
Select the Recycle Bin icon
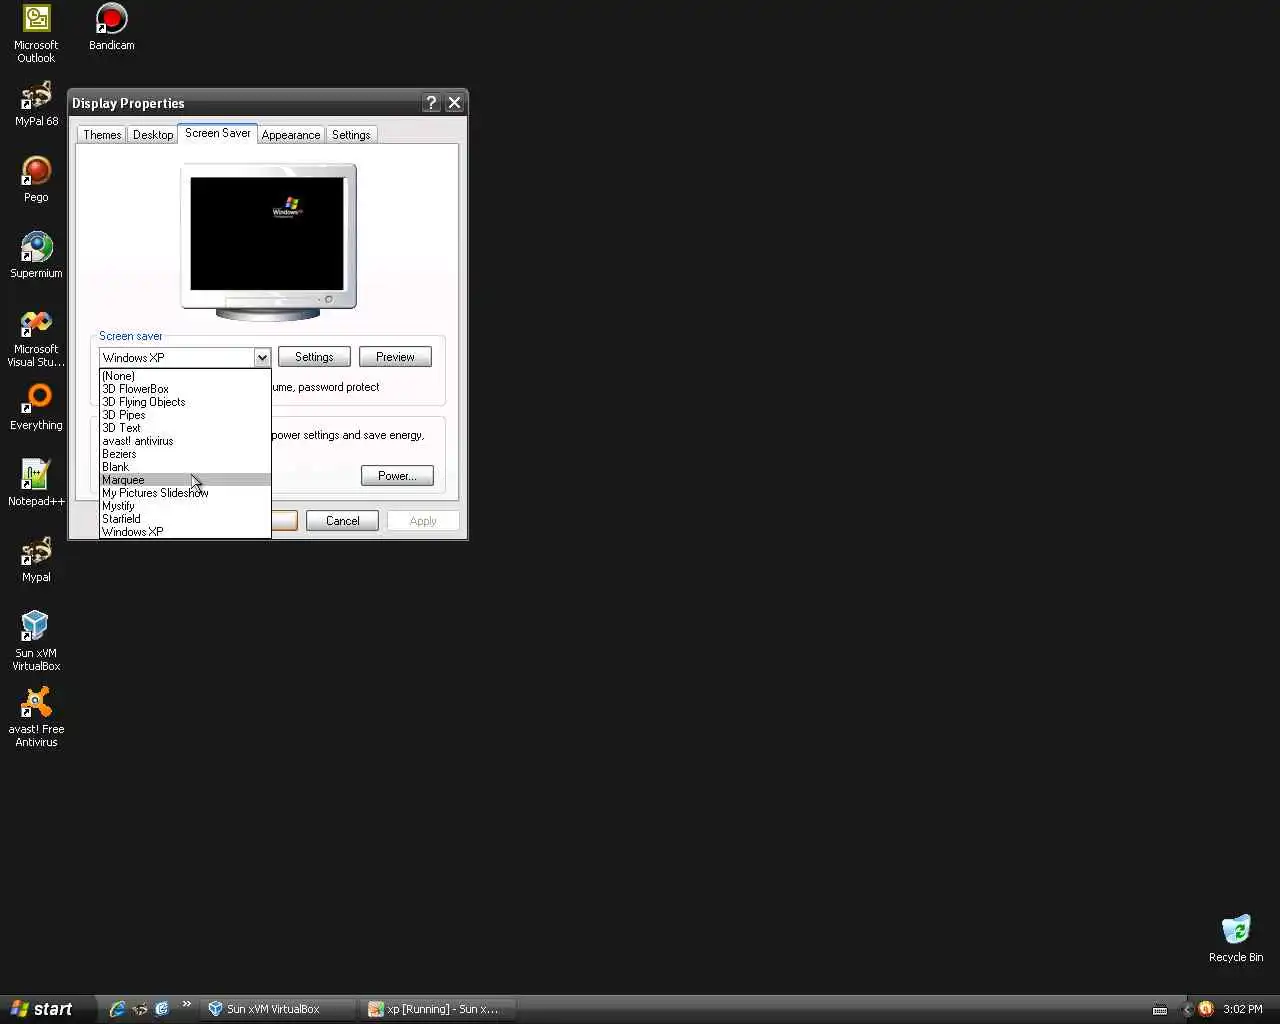click(1236, 939)
